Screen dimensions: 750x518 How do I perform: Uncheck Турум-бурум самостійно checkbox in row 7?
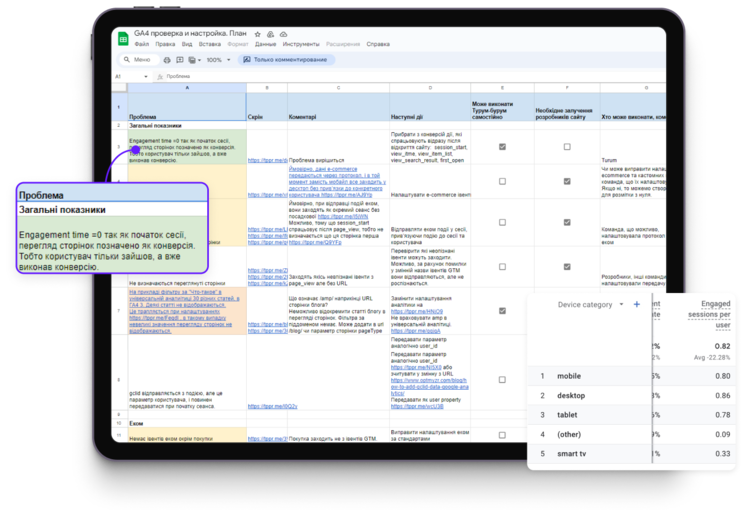coord(502,311)
